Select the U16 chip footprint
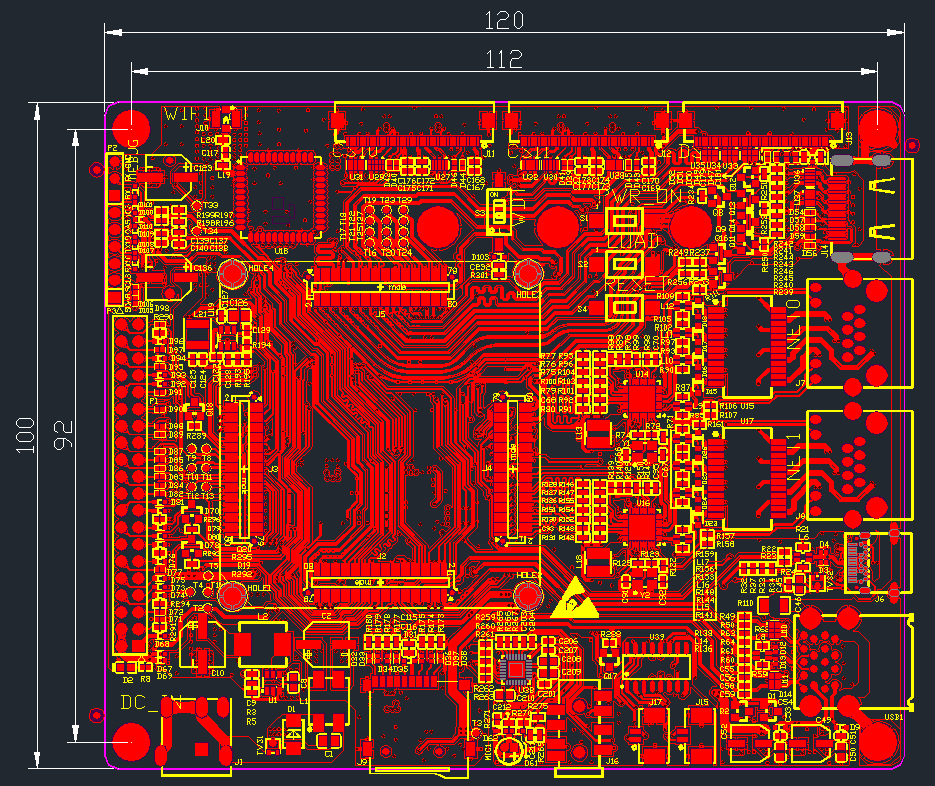Screen dimensions: 935x786 click(x=642, y=527)
